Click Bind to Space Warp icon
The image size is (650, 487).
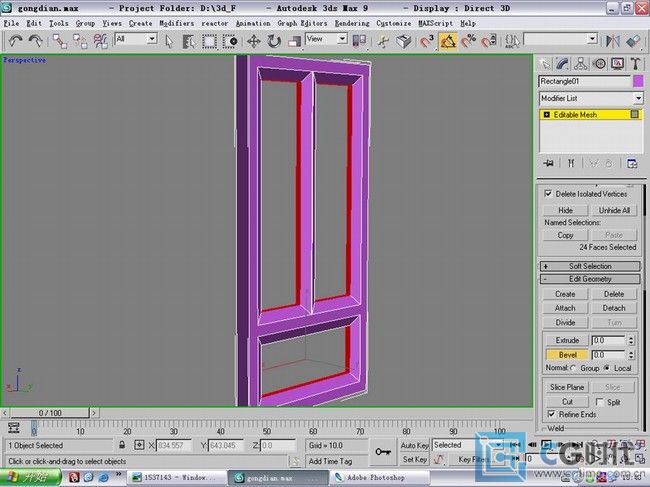click(x=100, y=41)
